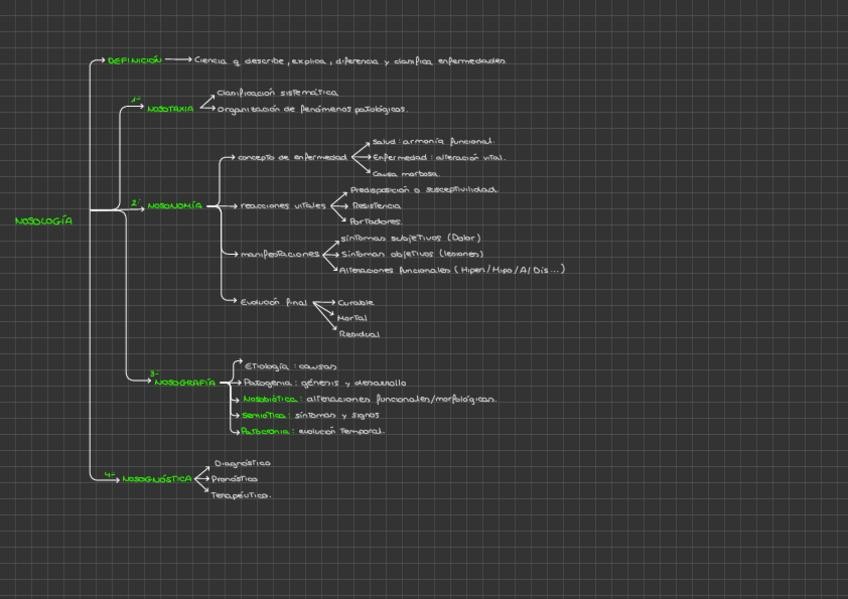Select the 'Residual' outcome
Viewport: 848px width, 599px height.
(359, 334)
